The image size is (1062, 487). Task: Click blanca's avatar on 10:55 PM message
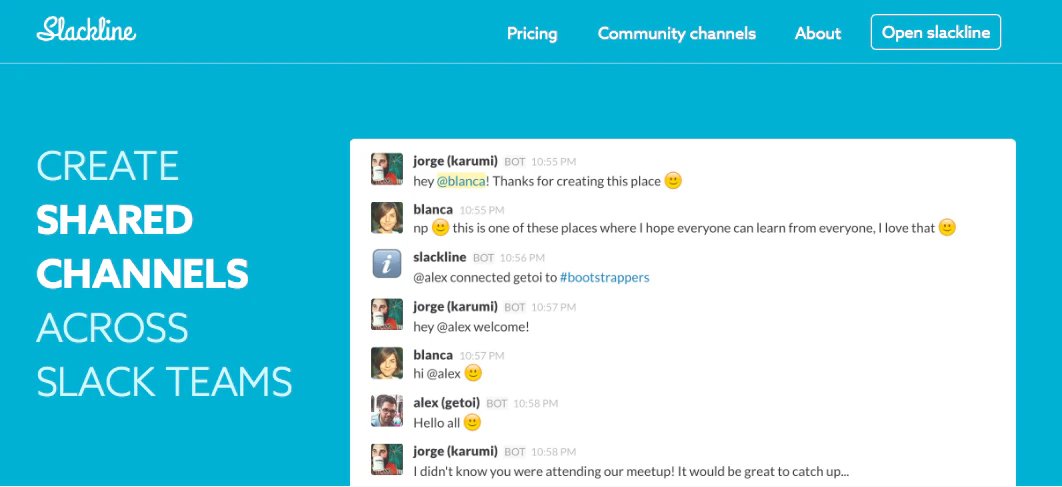pyautogui.click(x=387, y=217)
